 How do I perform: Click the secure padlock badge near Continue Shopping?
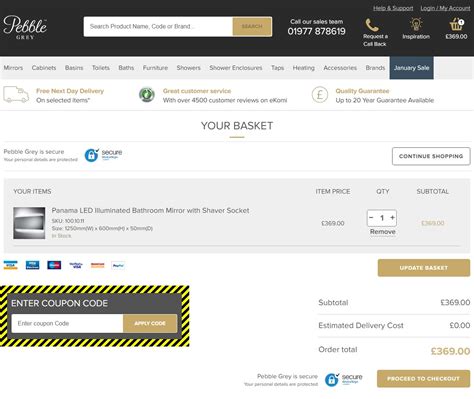click(103, 155)
